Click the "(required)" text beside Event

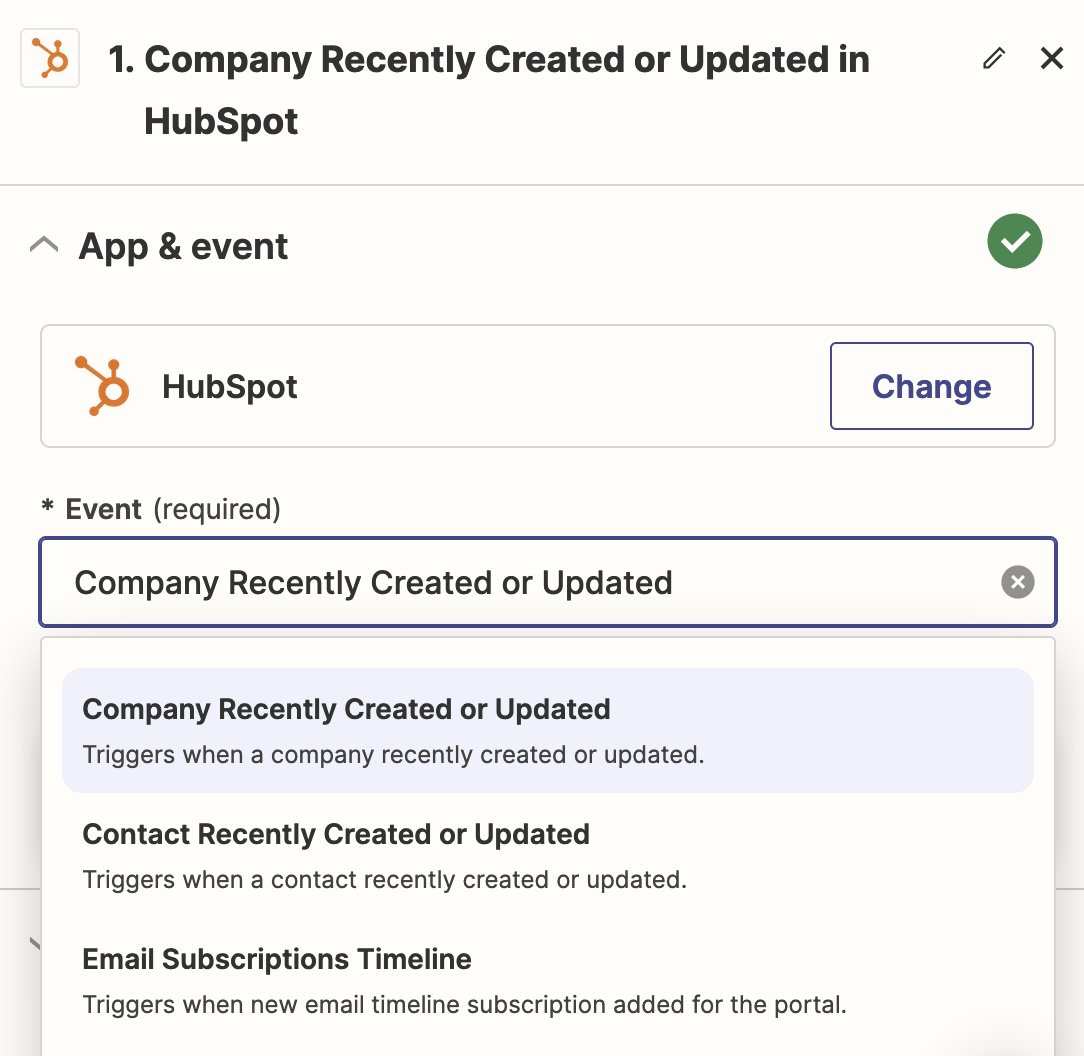click(217, 509)
